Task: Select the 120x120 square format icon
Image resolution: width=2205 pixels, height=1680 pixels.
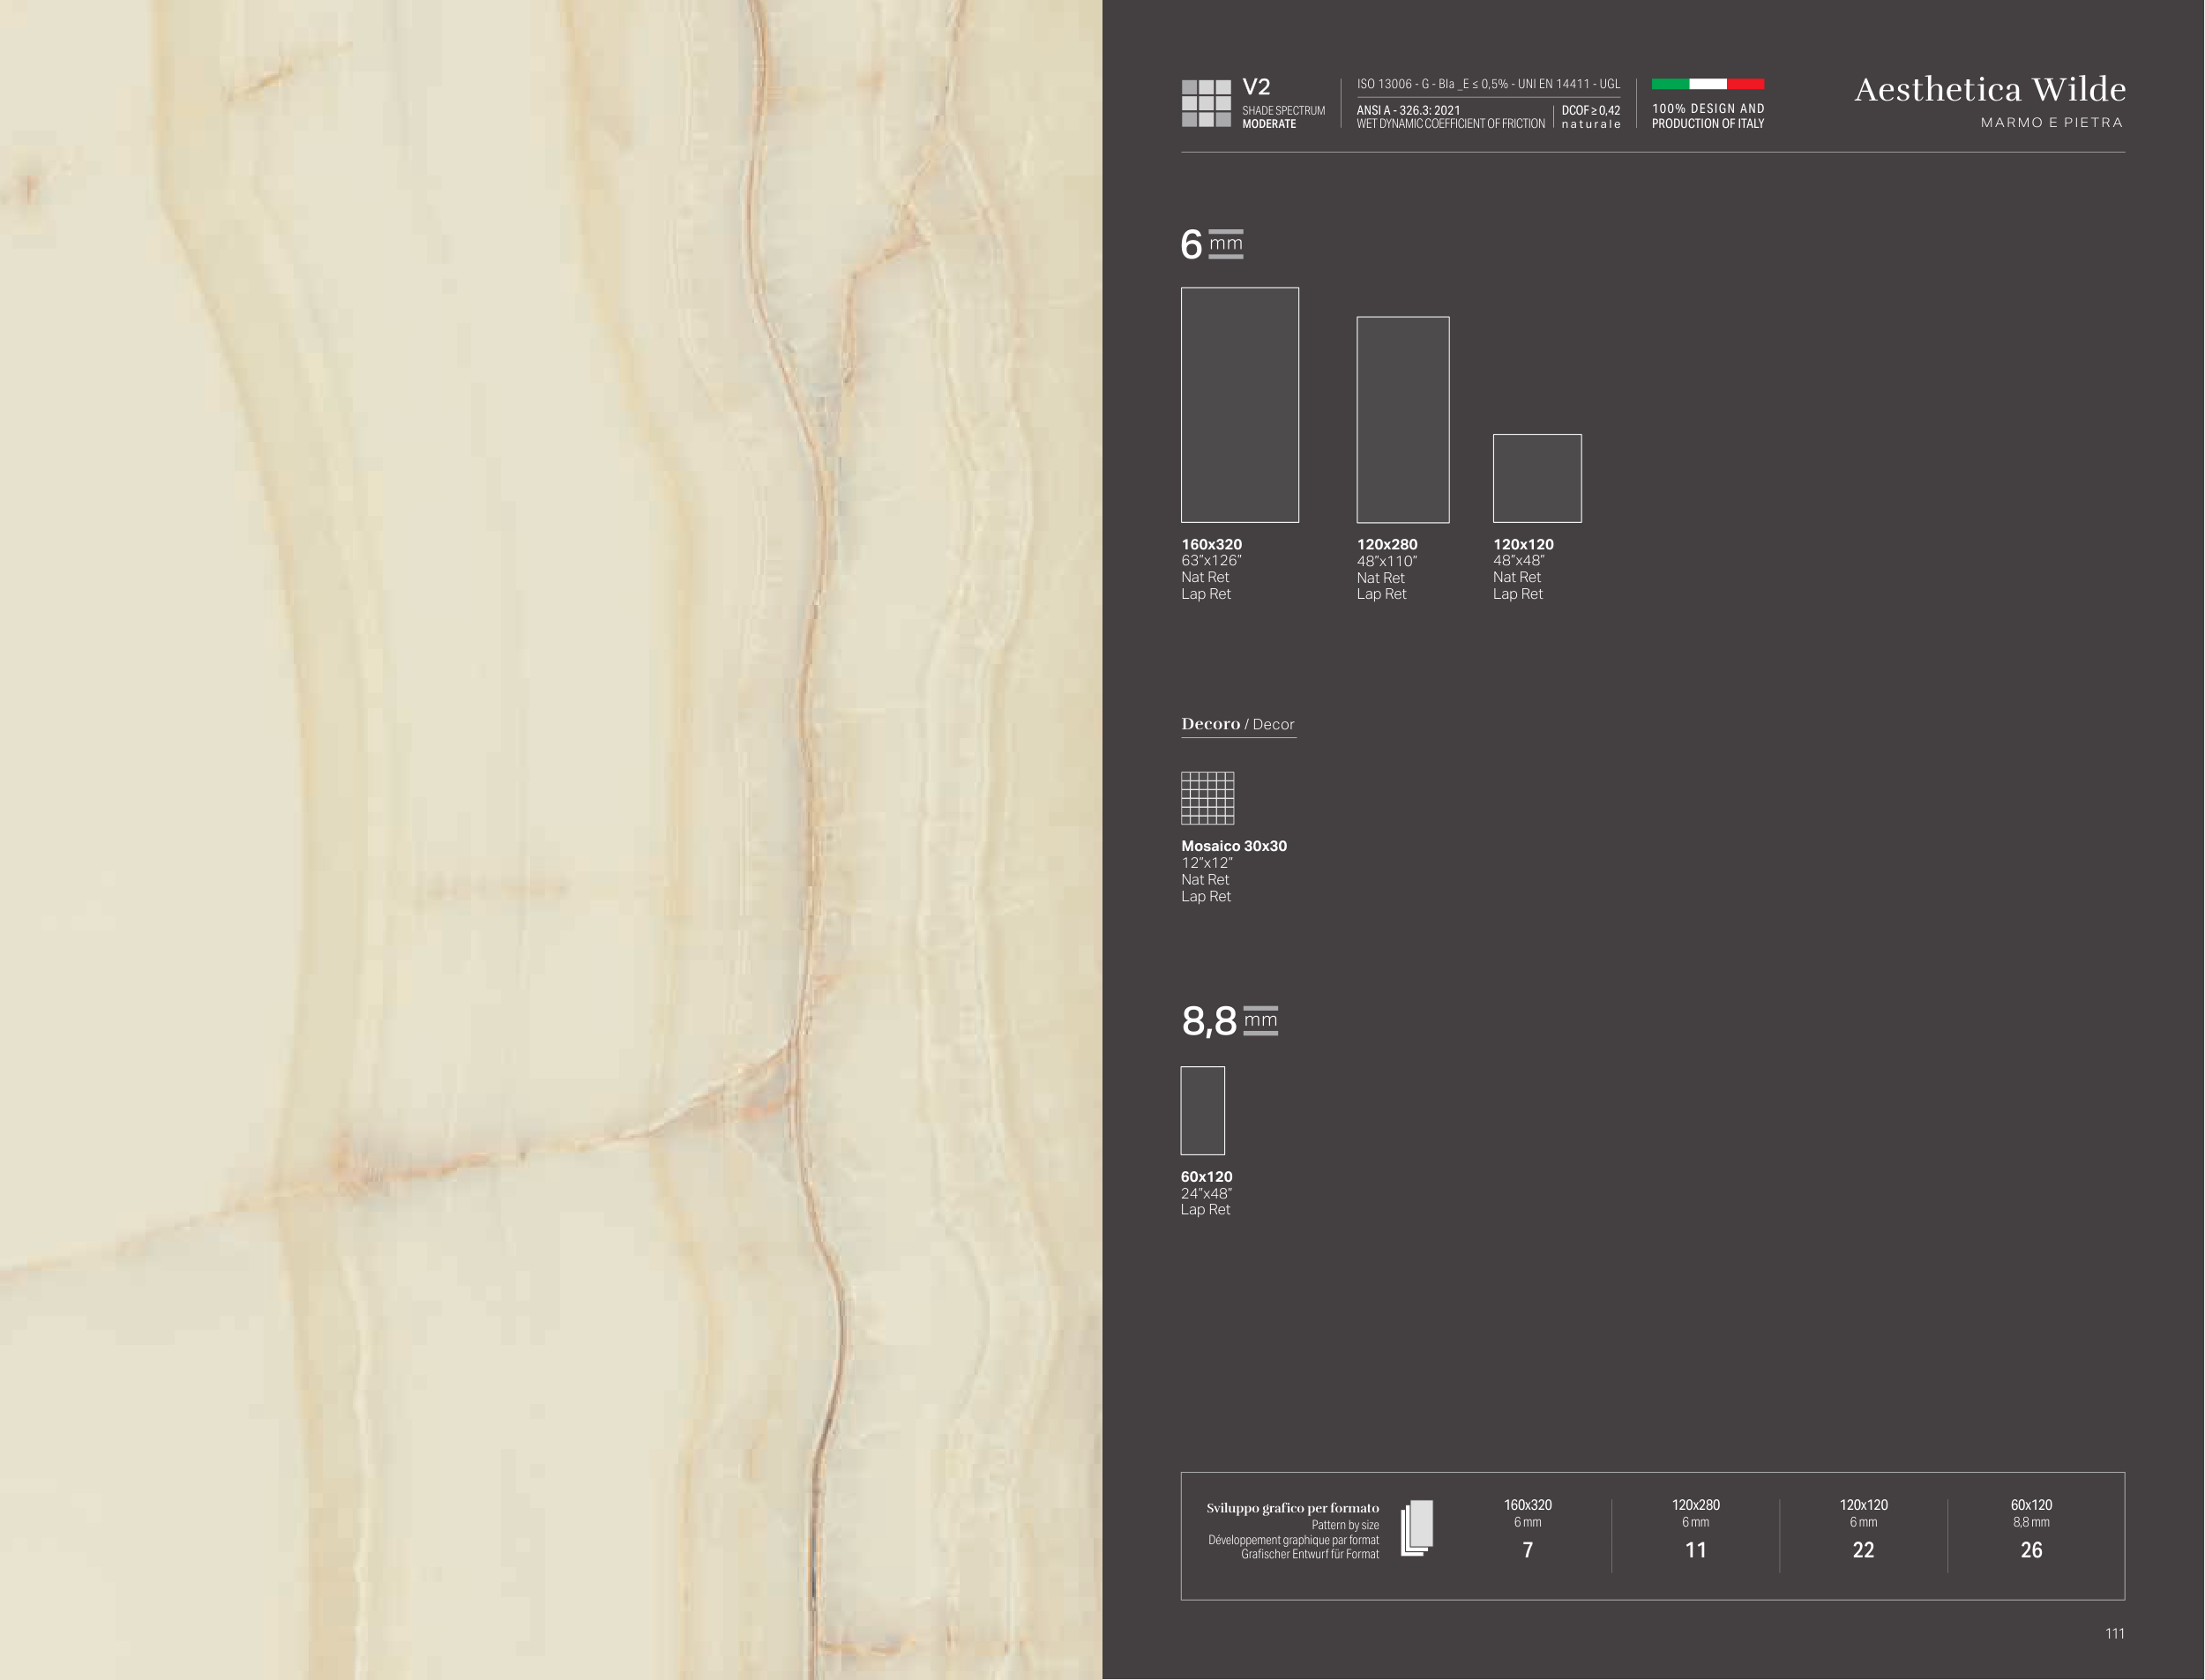Action: pos(1536,478)
